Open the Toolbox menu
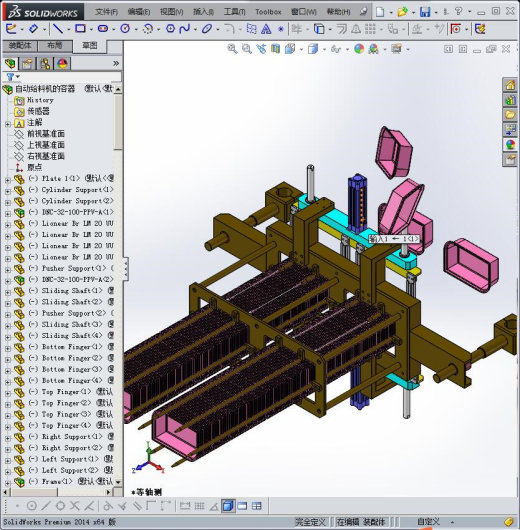520x530 pixels. tap(268, 12)
